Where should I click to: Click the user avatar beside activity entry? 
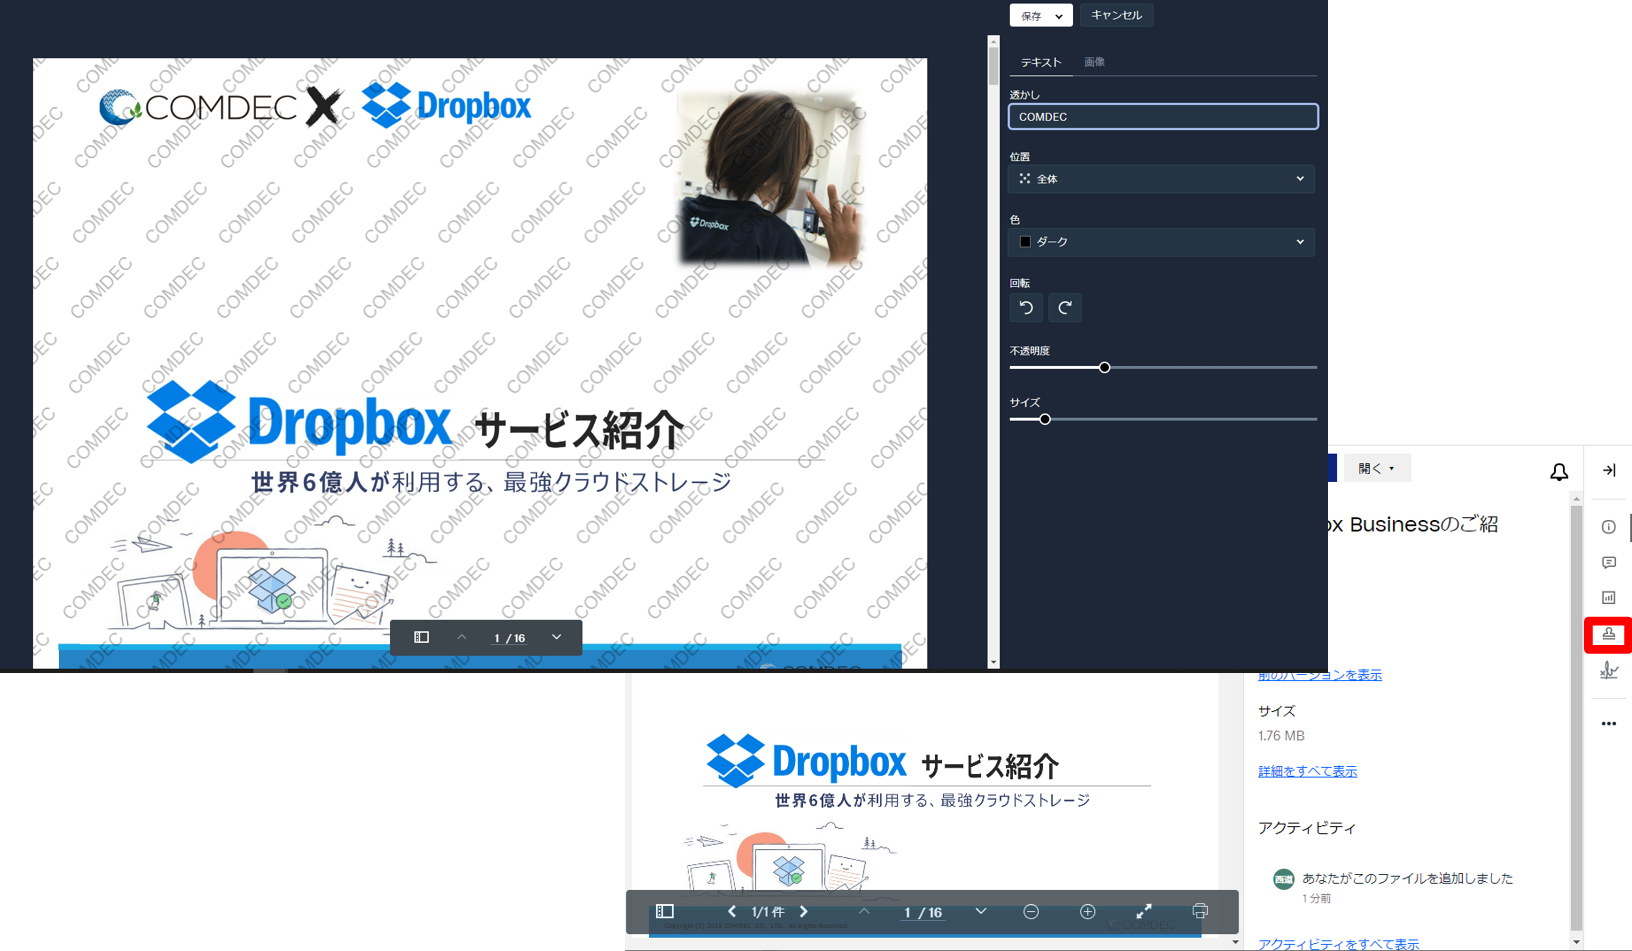1284,879
